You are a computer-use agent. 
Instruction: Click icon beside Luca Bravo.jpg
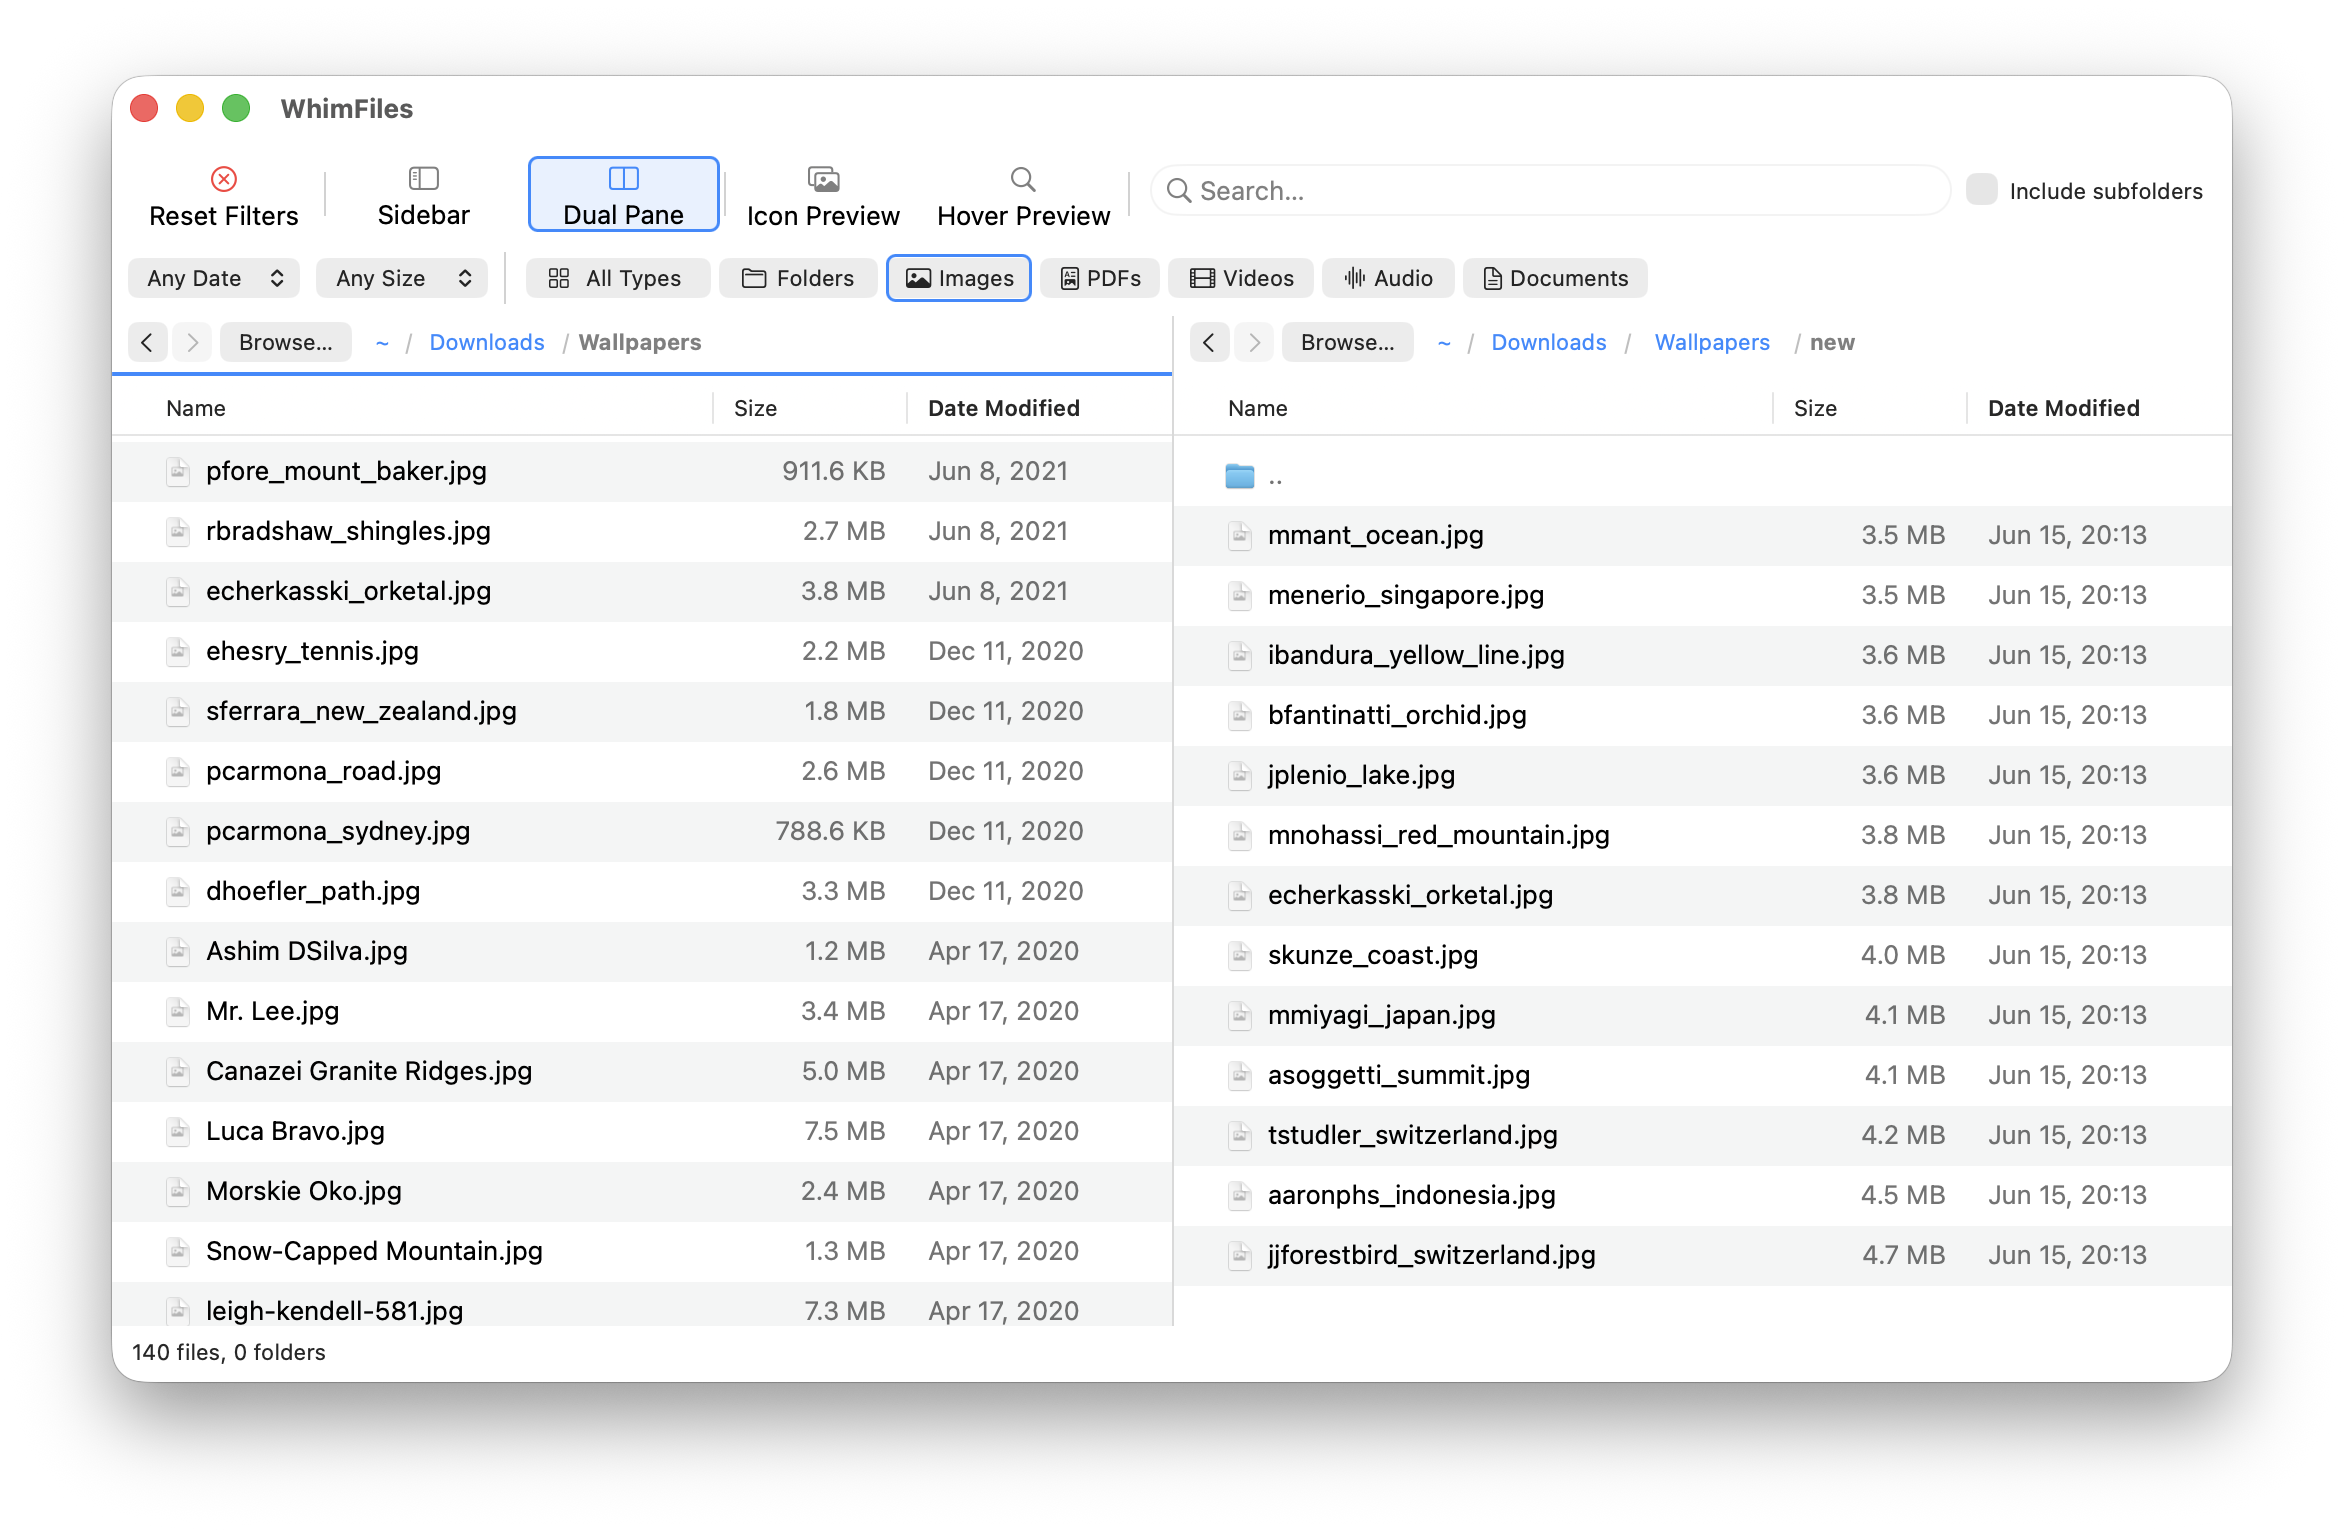tap(178, 1131)
